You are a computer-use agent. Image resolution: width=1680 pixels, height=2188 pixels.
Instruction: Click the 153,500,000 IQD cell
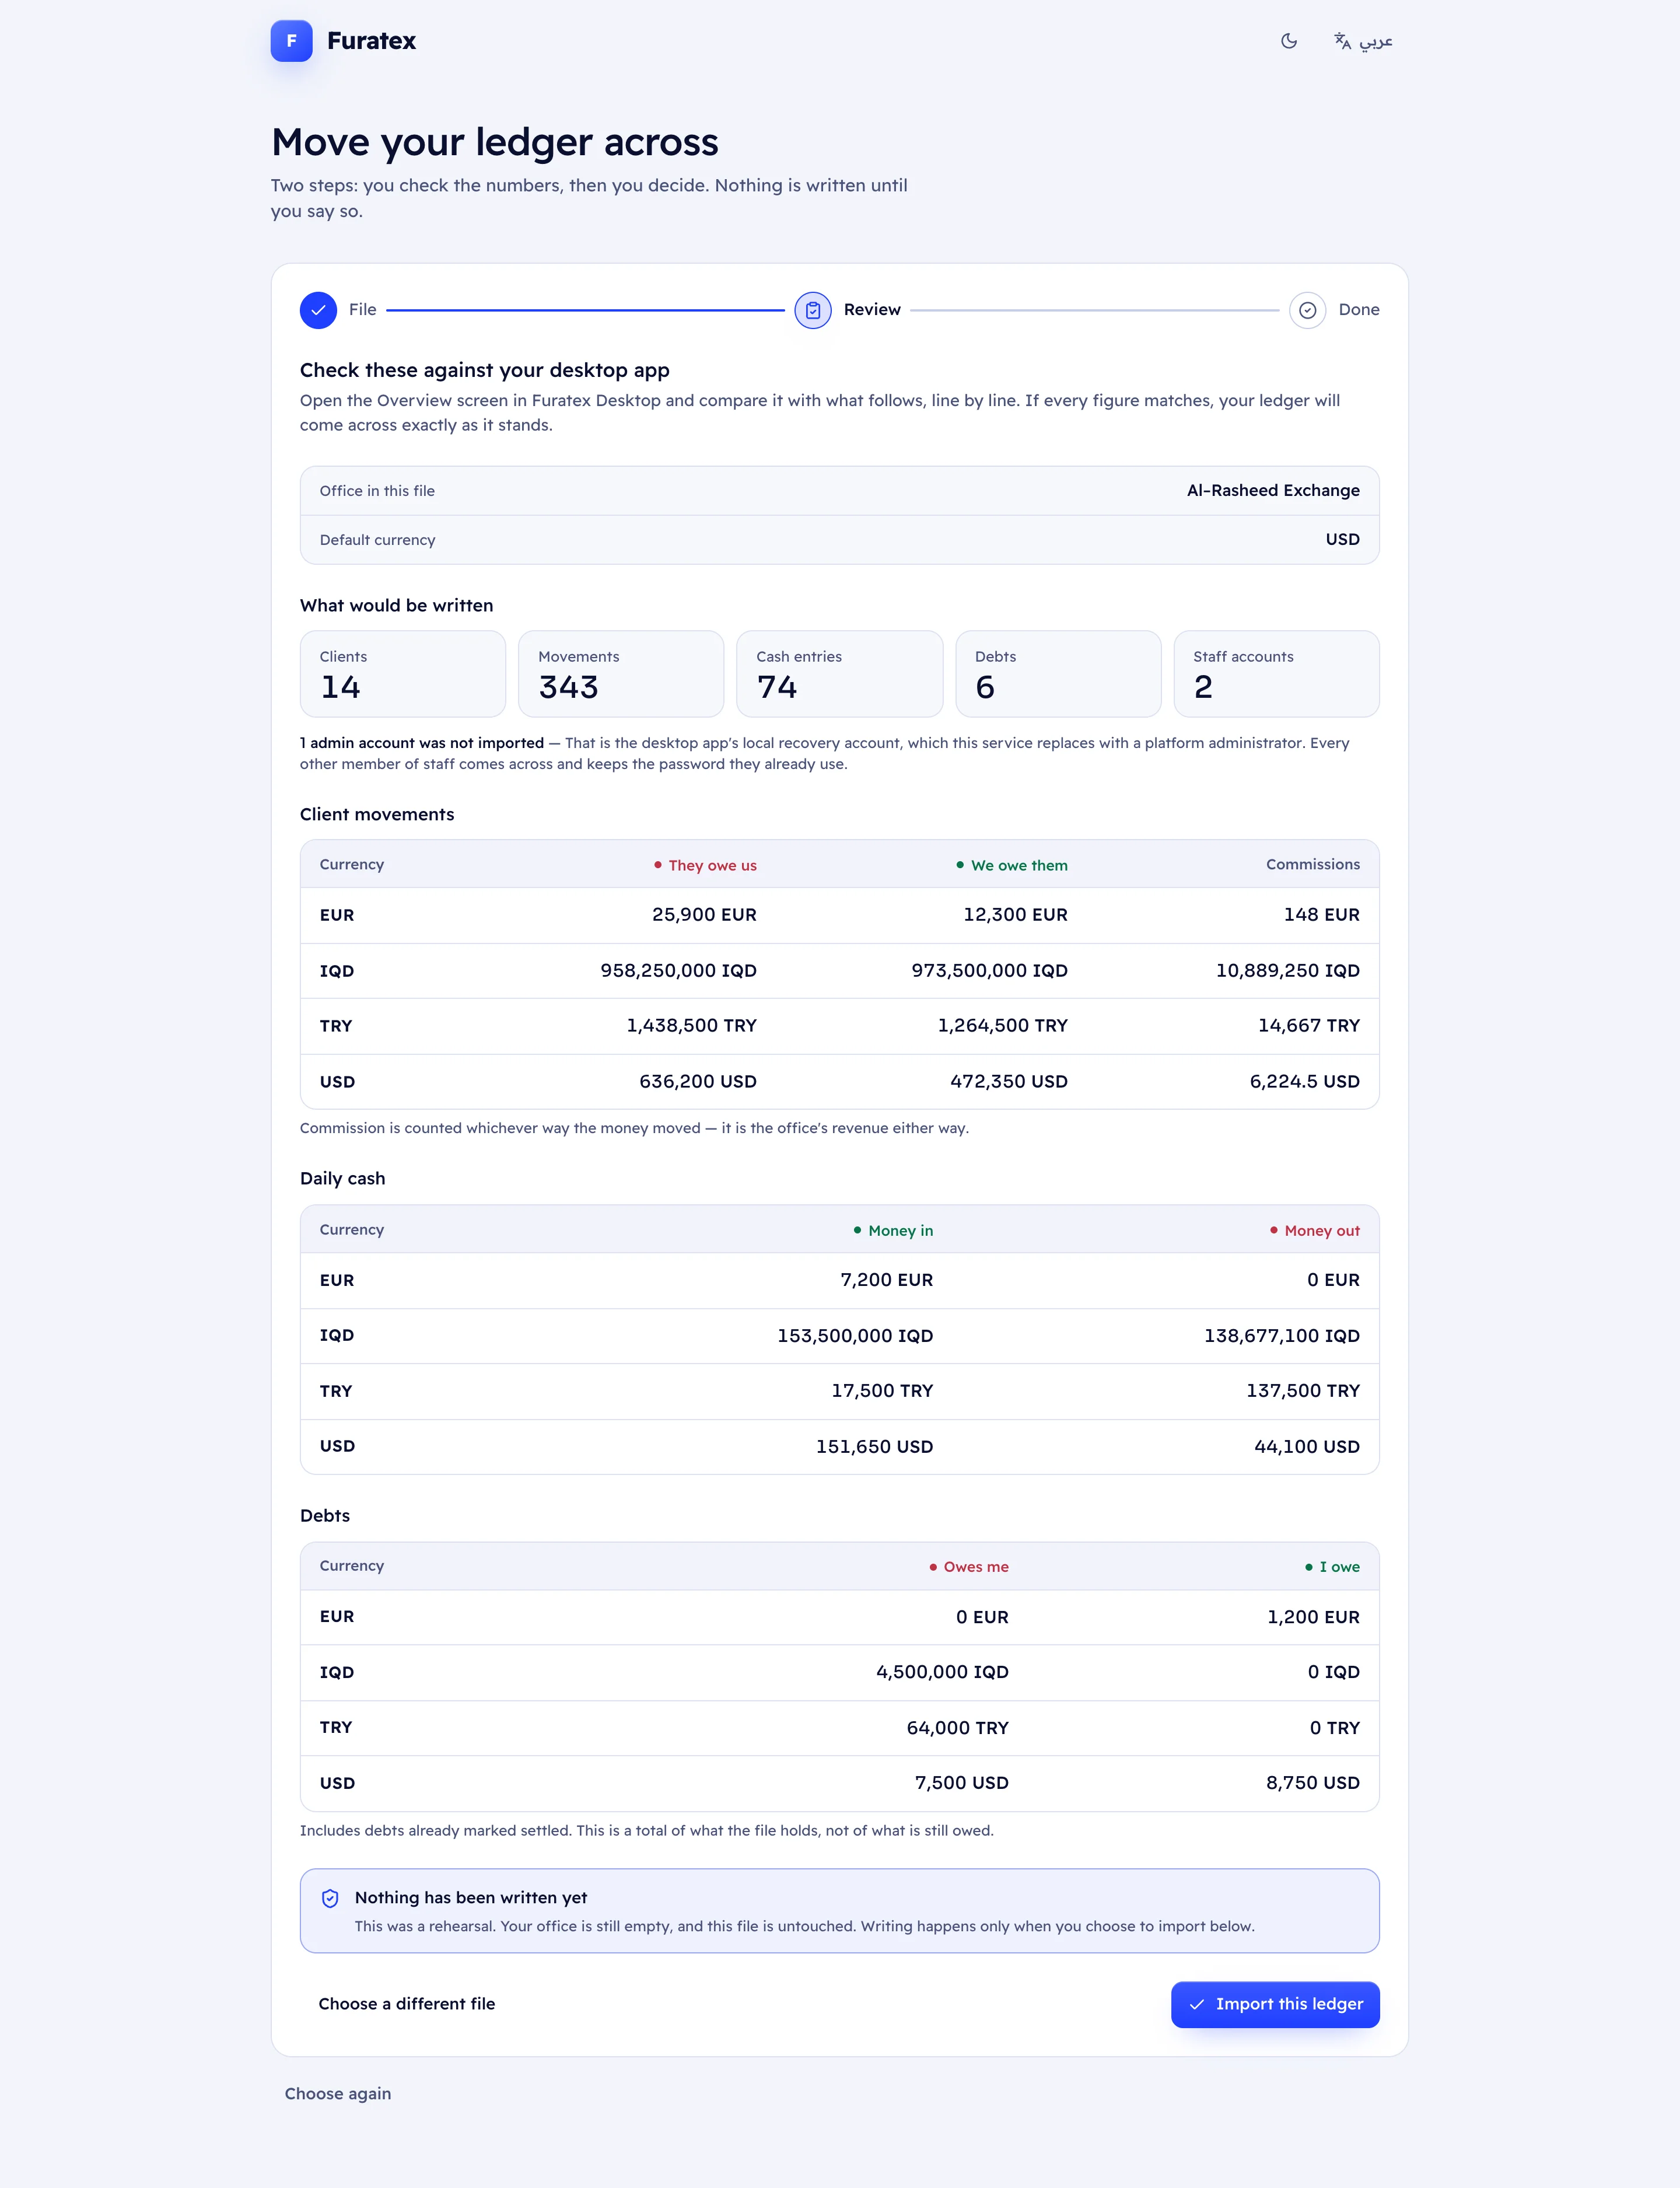[x=855, y=1336]
